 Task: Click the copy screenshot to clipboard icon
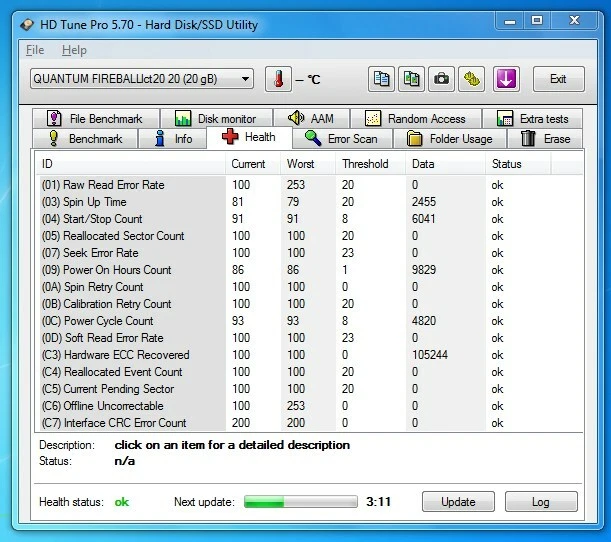click(411, 79)
